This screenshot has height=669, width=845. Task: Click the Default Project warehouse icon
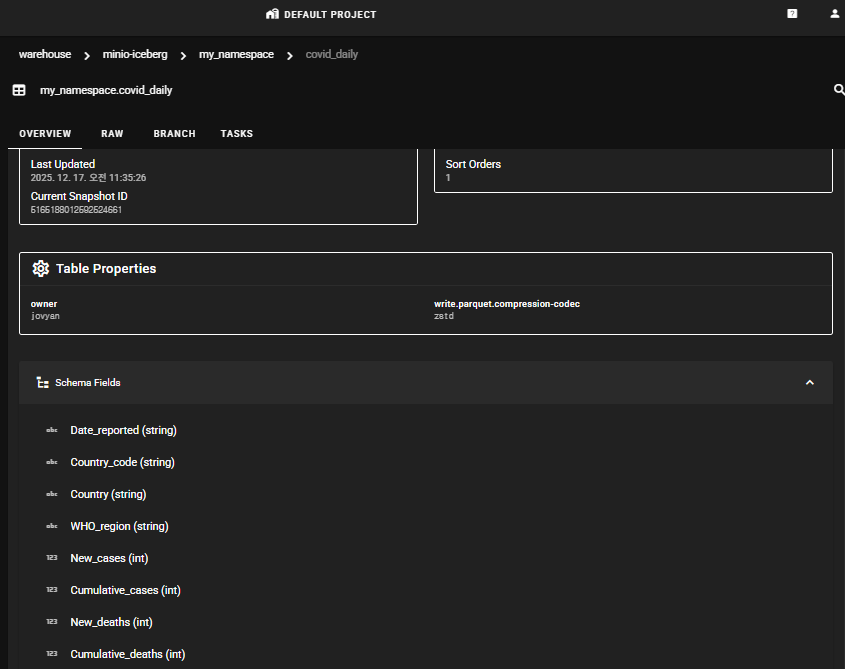click(x=272, y=14)
